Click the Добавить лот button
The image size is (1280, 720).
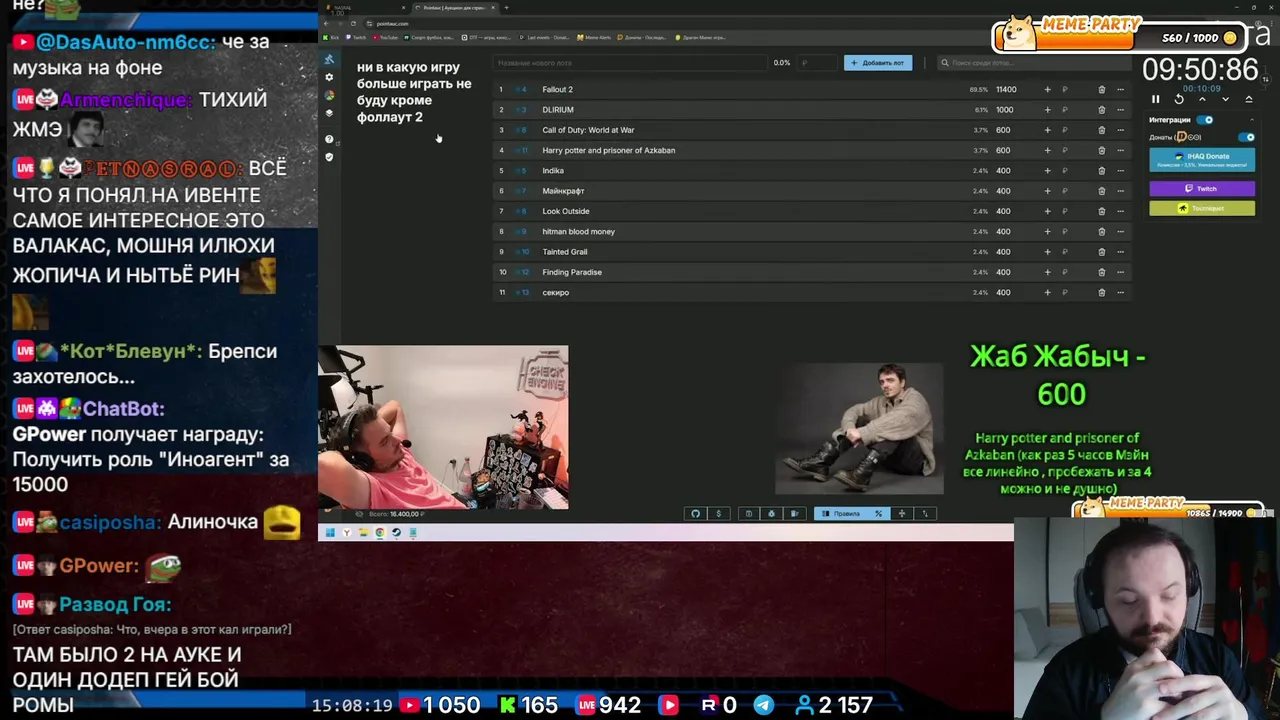pos(878,63)
